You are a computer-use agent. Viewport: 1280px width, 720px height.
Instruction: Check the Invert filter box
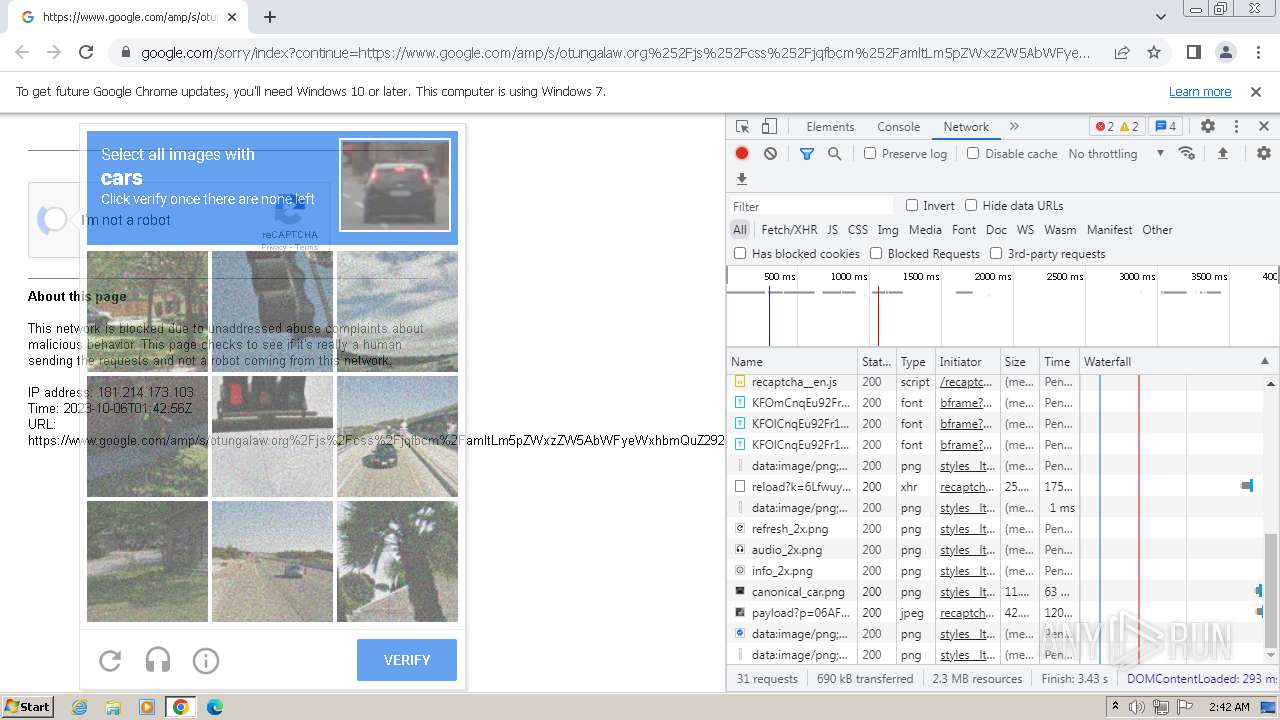(912, 205)
